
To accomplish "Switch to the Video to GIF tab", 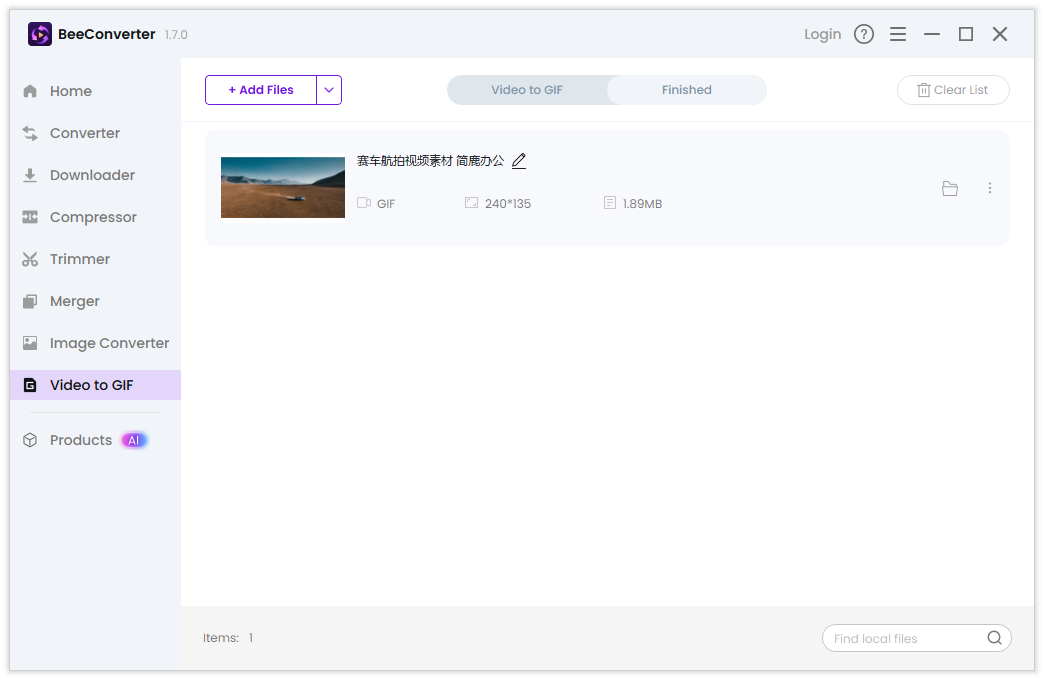I will pos(527,90).
